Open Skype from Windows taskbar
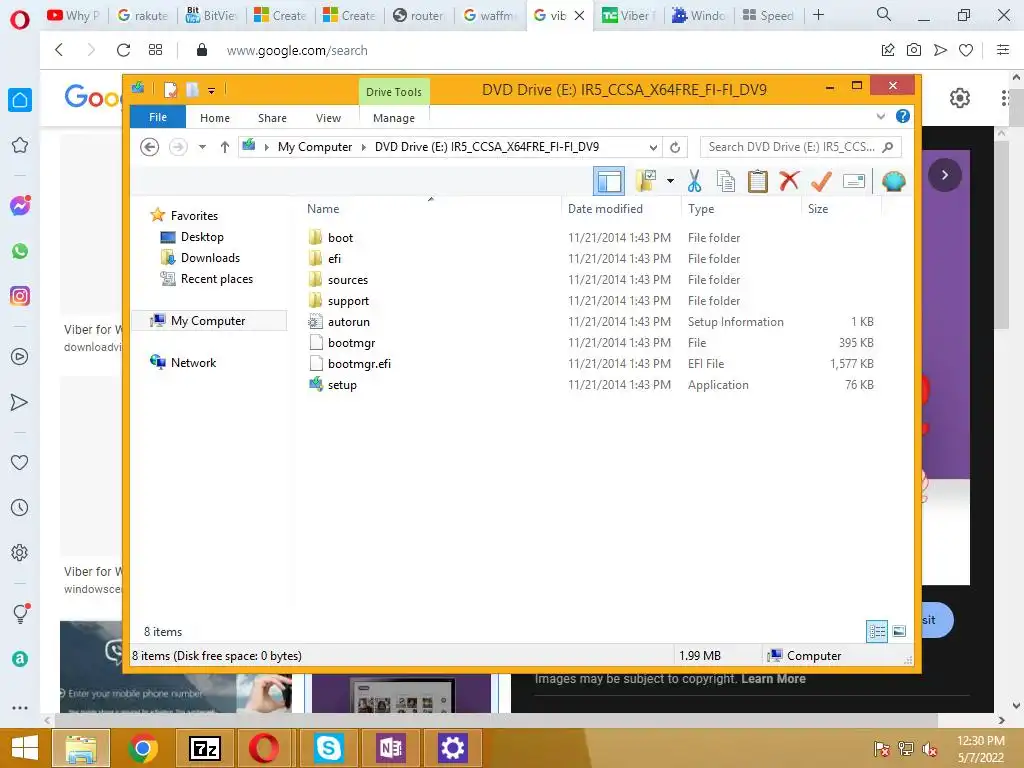Image resolution: width=1024 pixels, height=768 pixels. (x=328, y=748)
